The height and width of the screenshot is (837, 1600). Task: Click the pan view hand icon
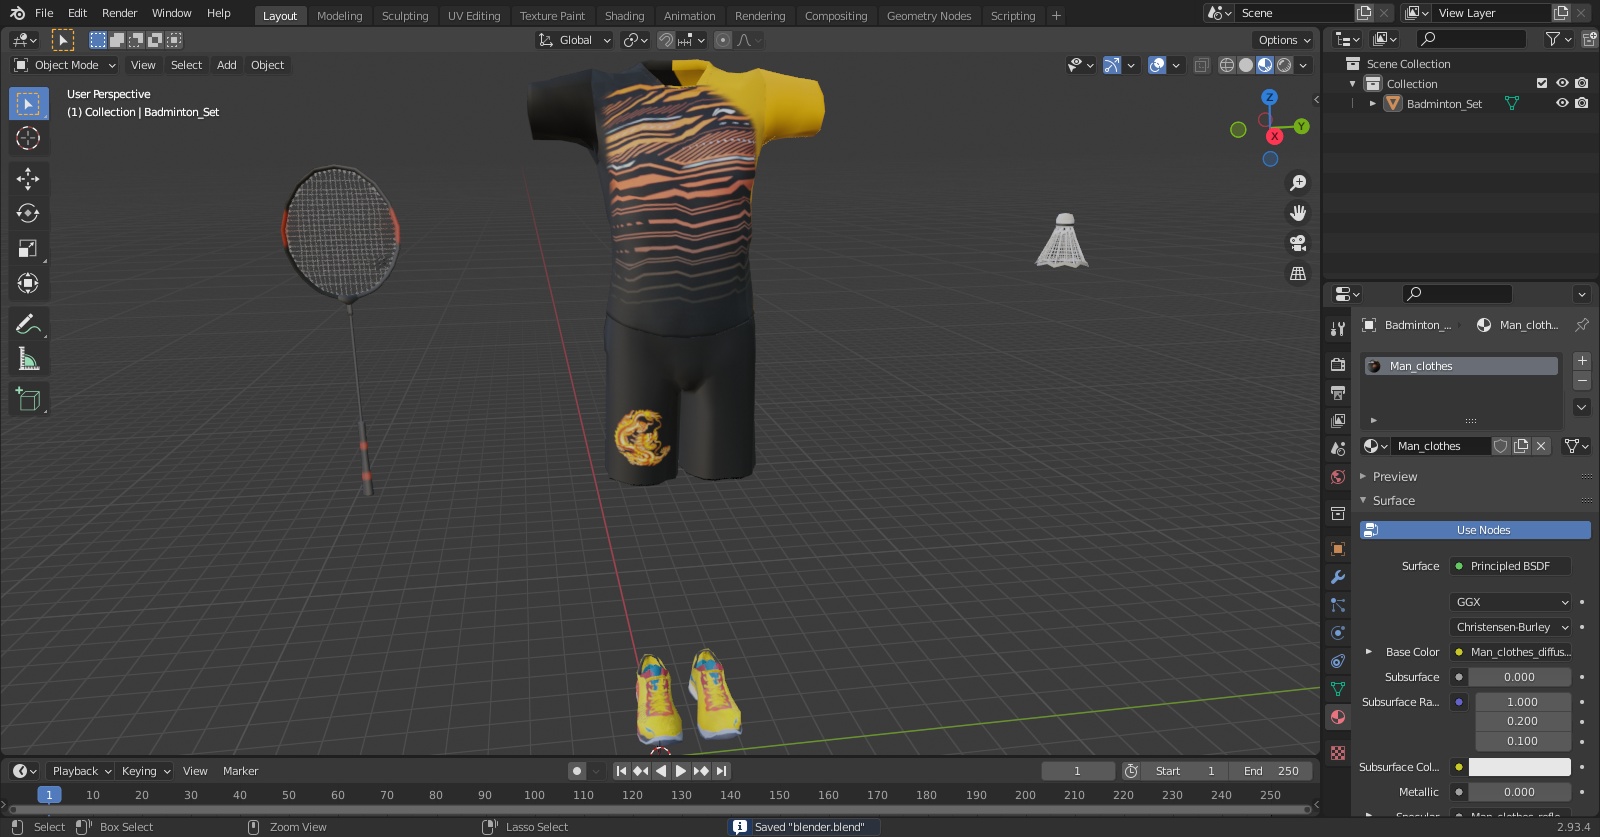(x=1298, y=213)
